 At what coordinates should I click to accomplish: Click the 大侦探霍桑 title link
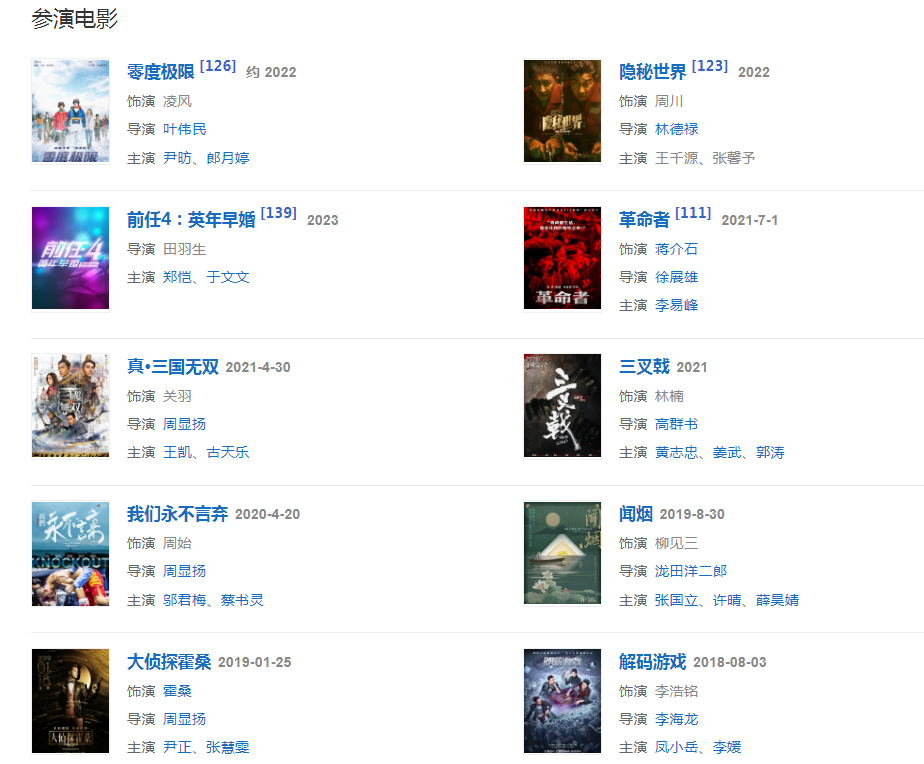[169, 662]
